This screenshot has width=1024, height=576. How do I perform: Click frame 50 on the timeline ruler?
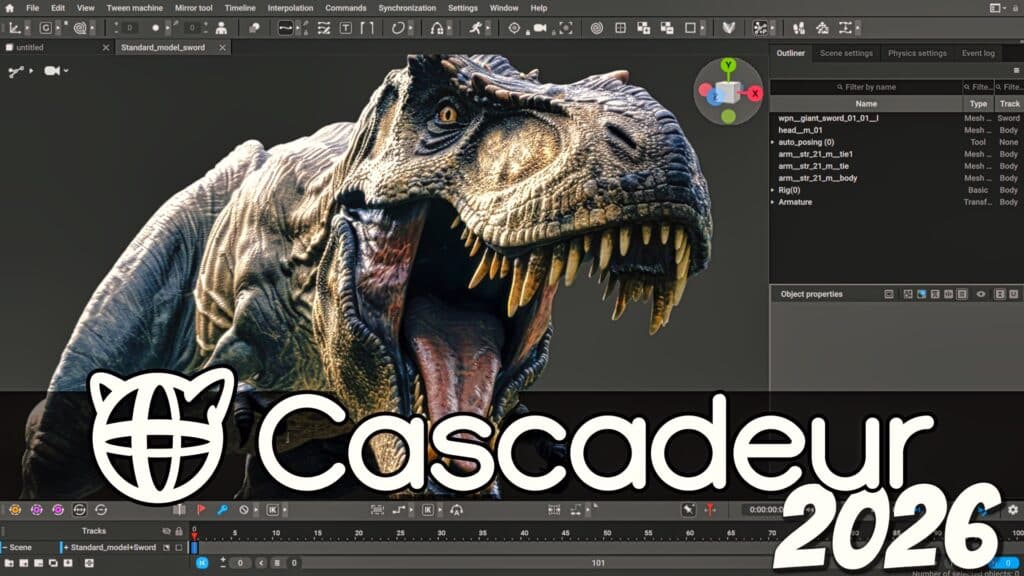point(607,533)
